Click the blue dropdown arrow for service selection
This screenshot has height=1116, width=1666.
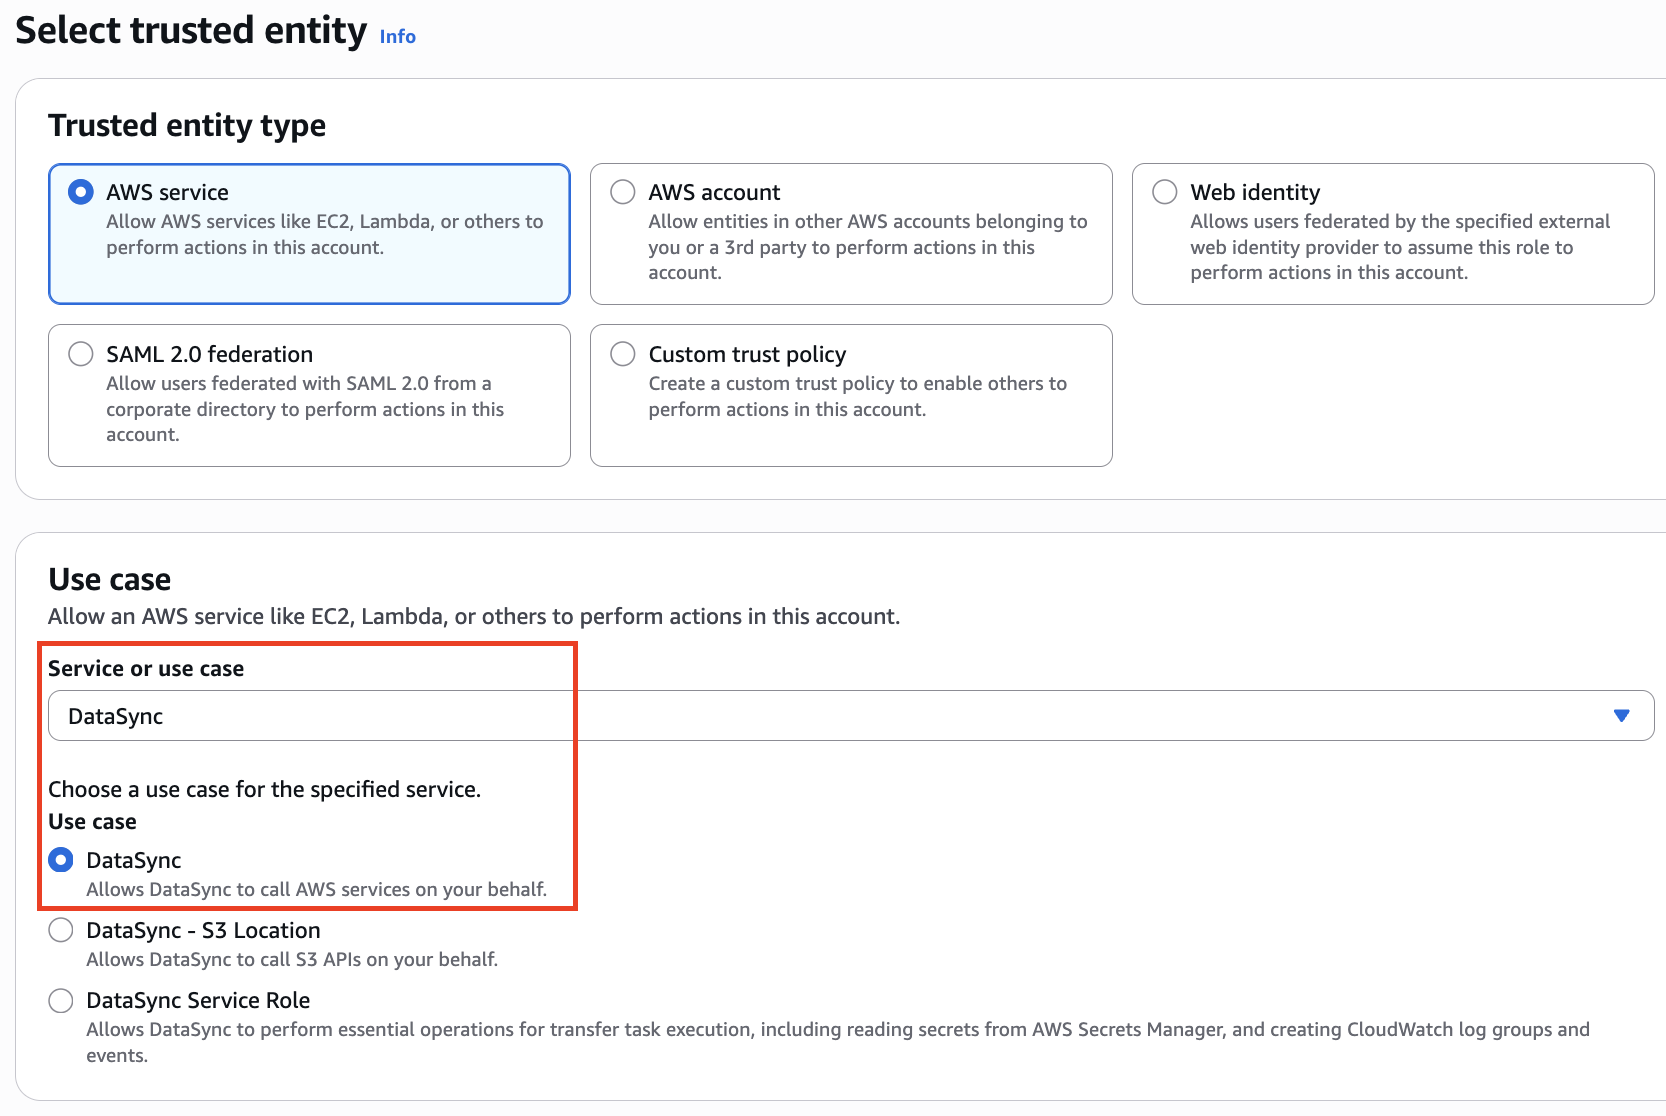click(1622, 716)
